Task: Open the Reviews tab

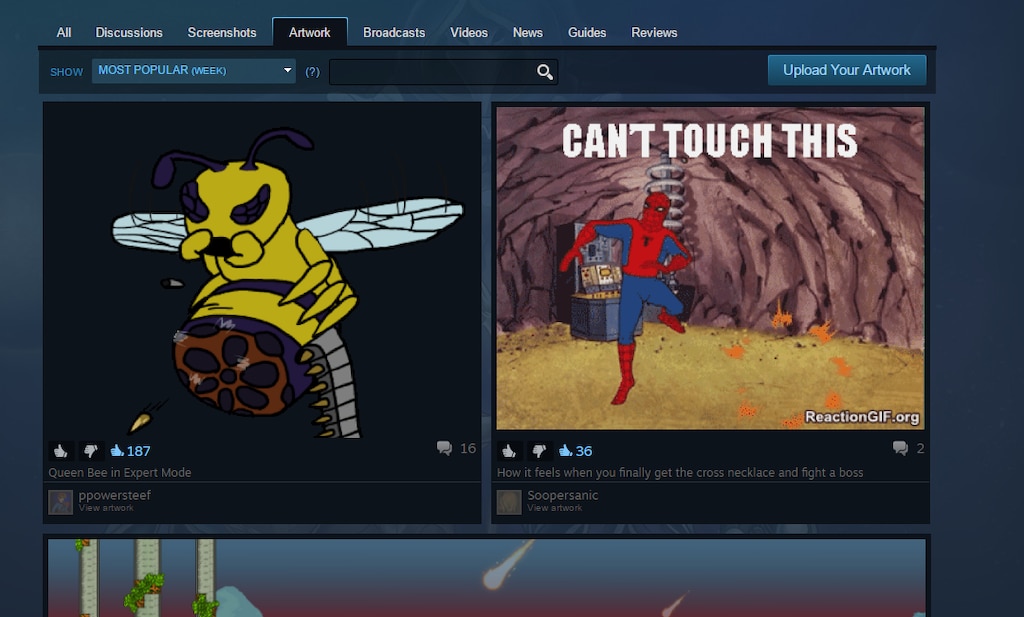Action: 654,33
